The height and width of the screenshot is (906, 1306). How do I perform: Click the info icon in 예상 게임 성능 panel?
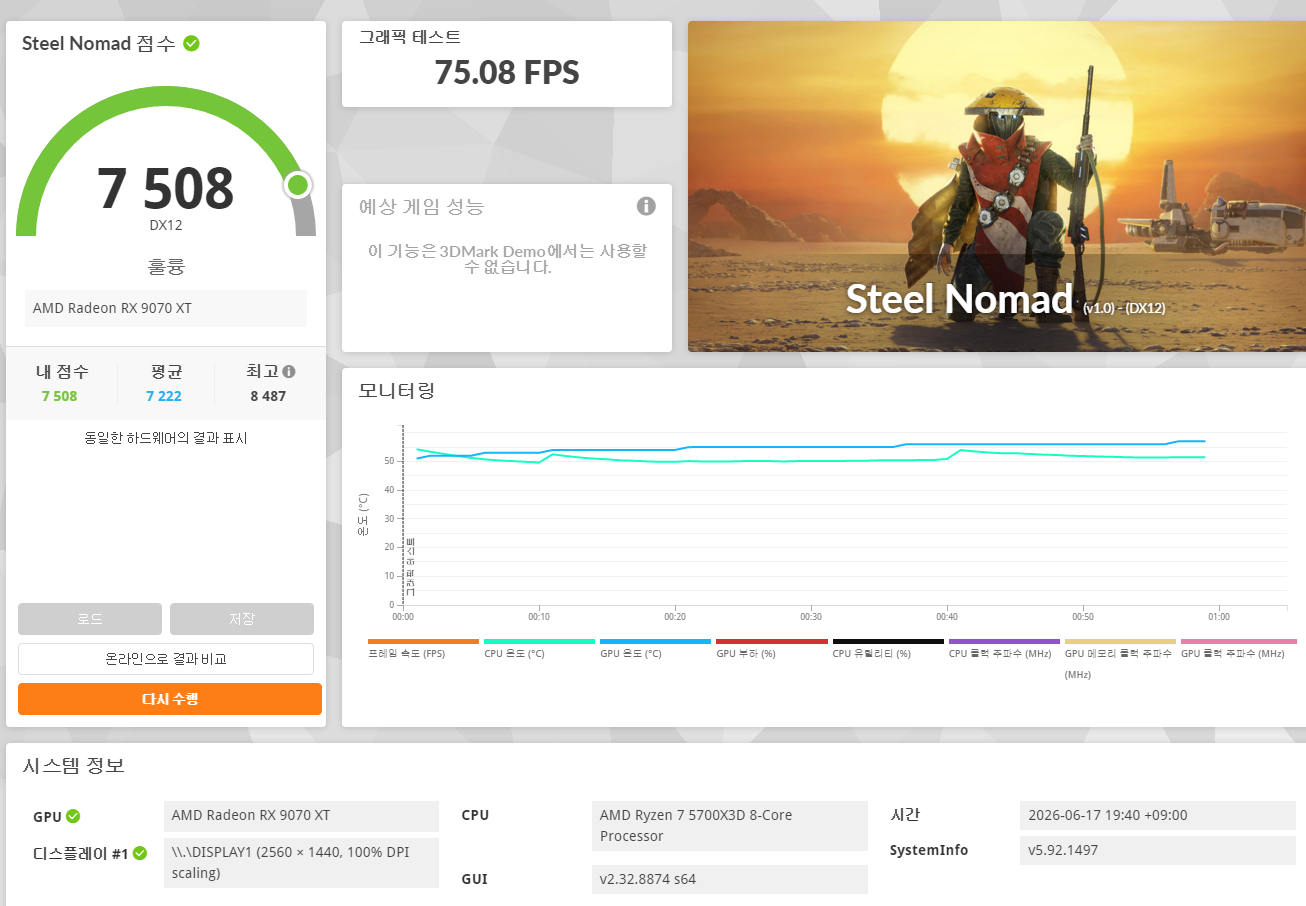[646, 206]
